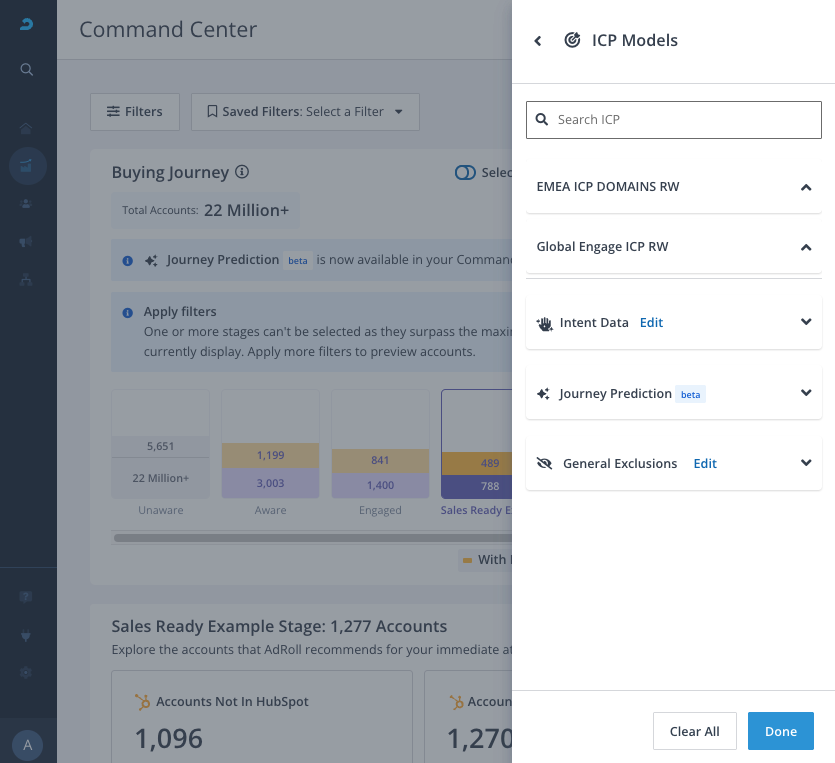This screenshot has width=835, height=763.
Task: Click the megaphone campaigns icon in sidebar
Action: coord(27,242)
